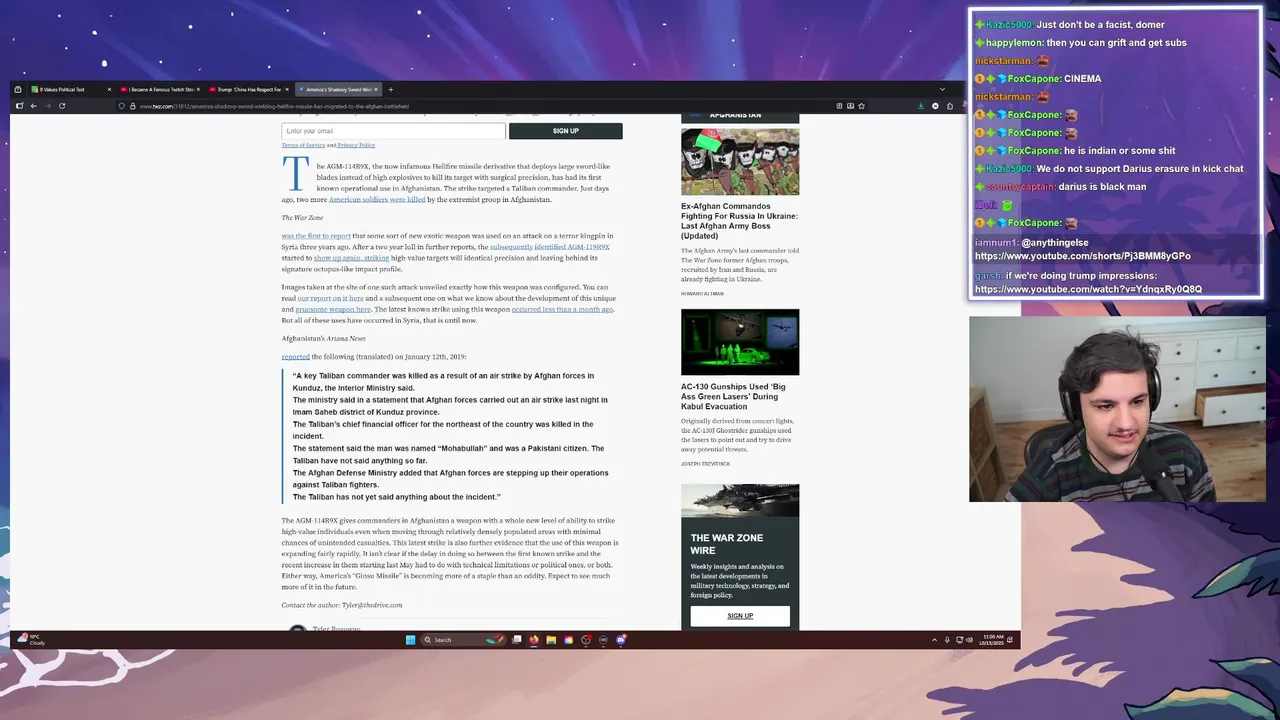Open Ex-Afghan Commandos article headline
The height and width of the screenshot is (720, 1280).
739,221
